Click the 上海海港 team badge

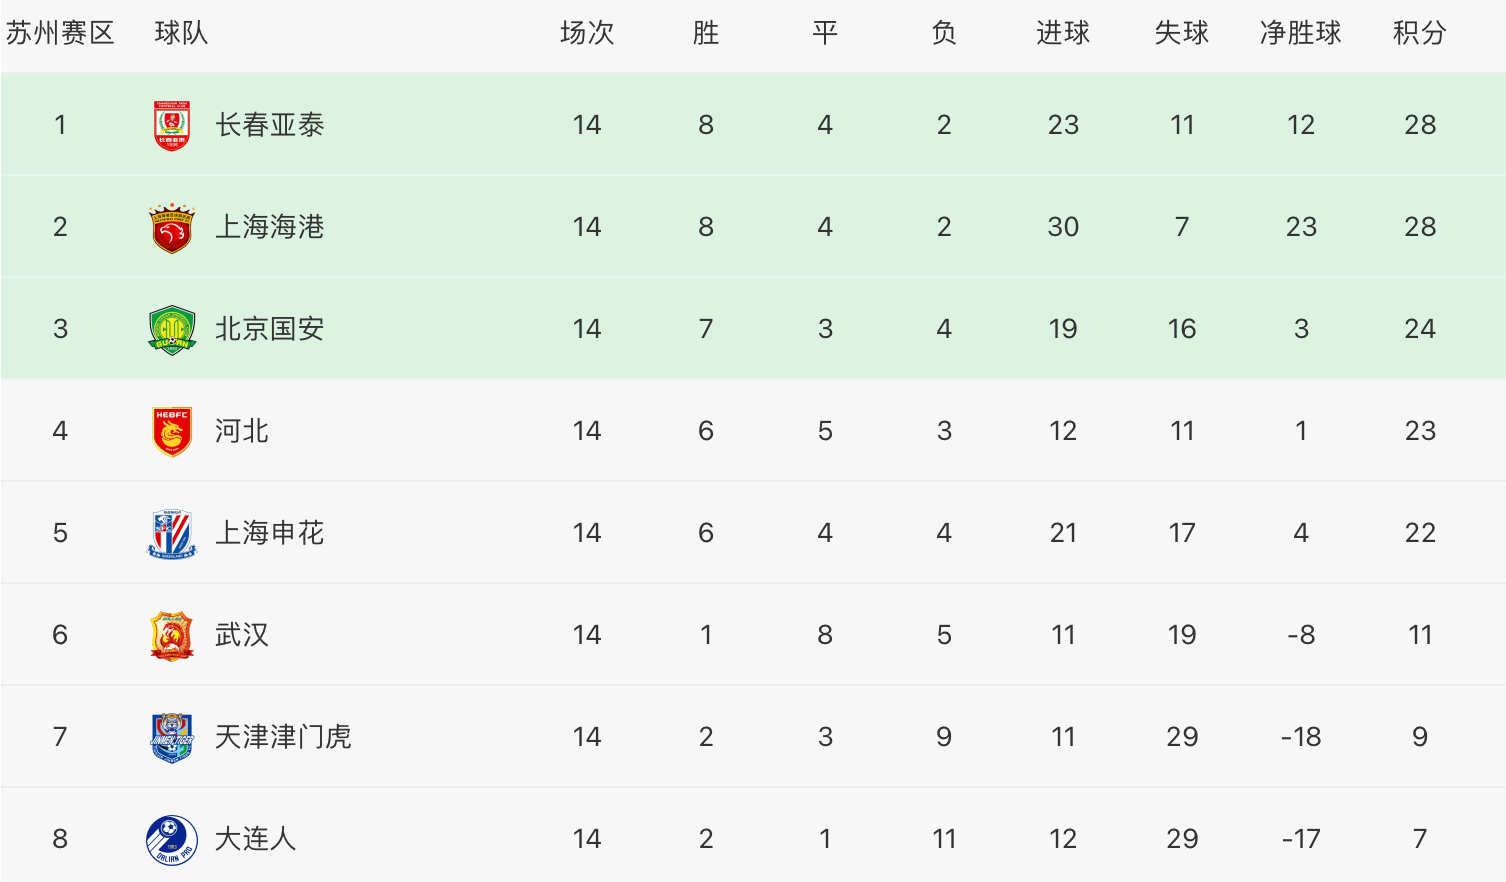point(172,227)
